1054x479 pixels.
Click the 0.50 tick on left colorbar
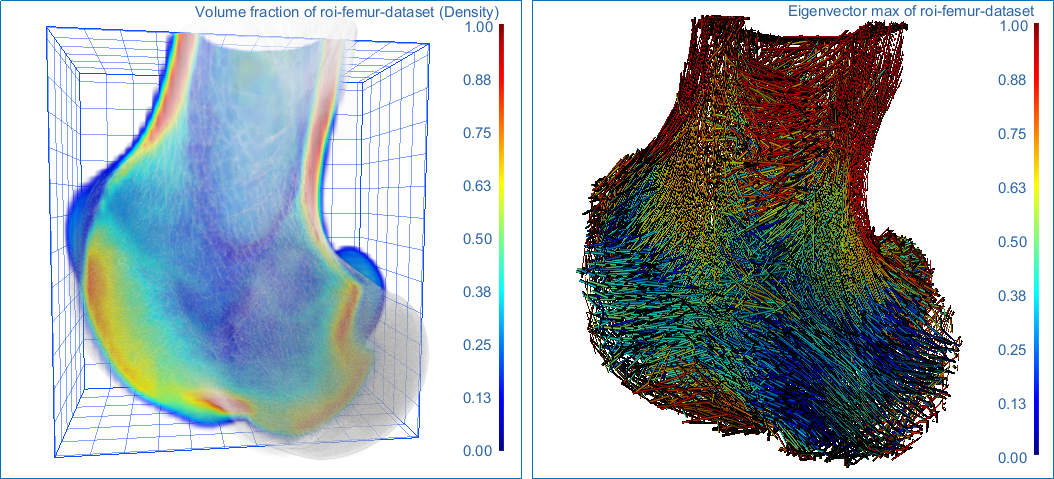pyautogui.click(x=476, y=239)
